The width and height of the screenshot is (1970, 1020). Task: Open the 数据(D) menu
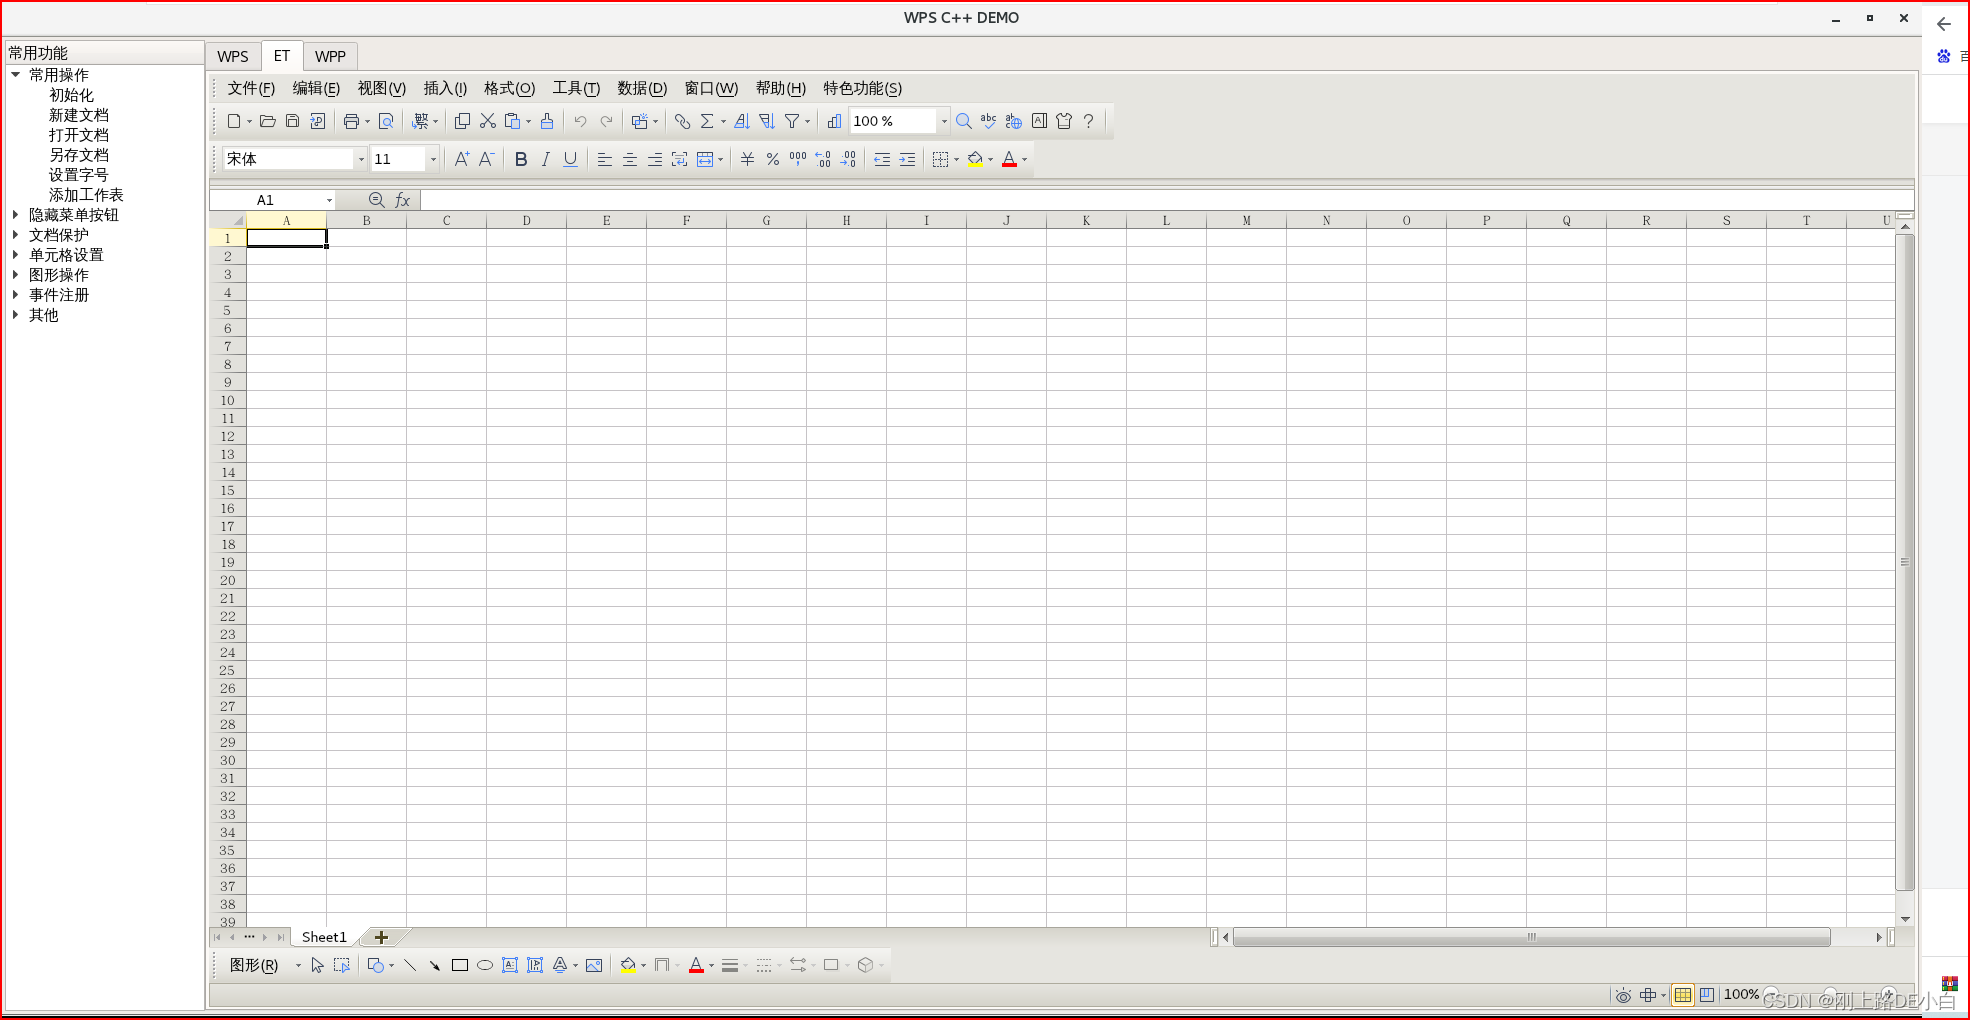642,88
